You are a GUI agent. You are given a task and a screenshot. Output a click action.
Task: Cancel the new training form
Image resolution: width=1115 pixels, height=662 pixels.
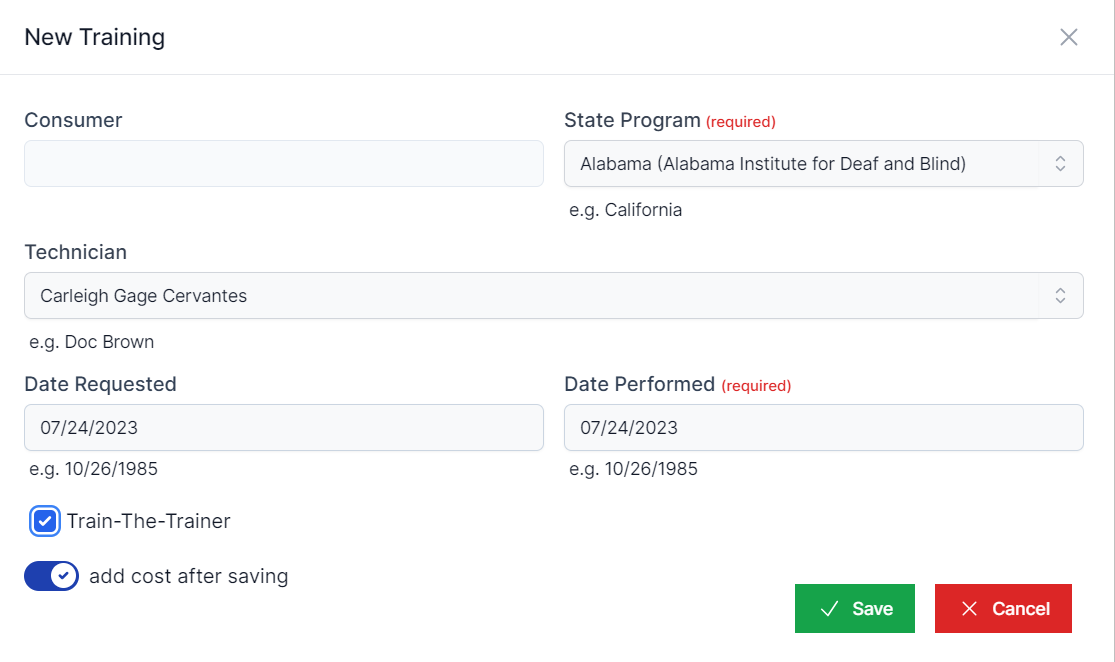click(1003, 609)
